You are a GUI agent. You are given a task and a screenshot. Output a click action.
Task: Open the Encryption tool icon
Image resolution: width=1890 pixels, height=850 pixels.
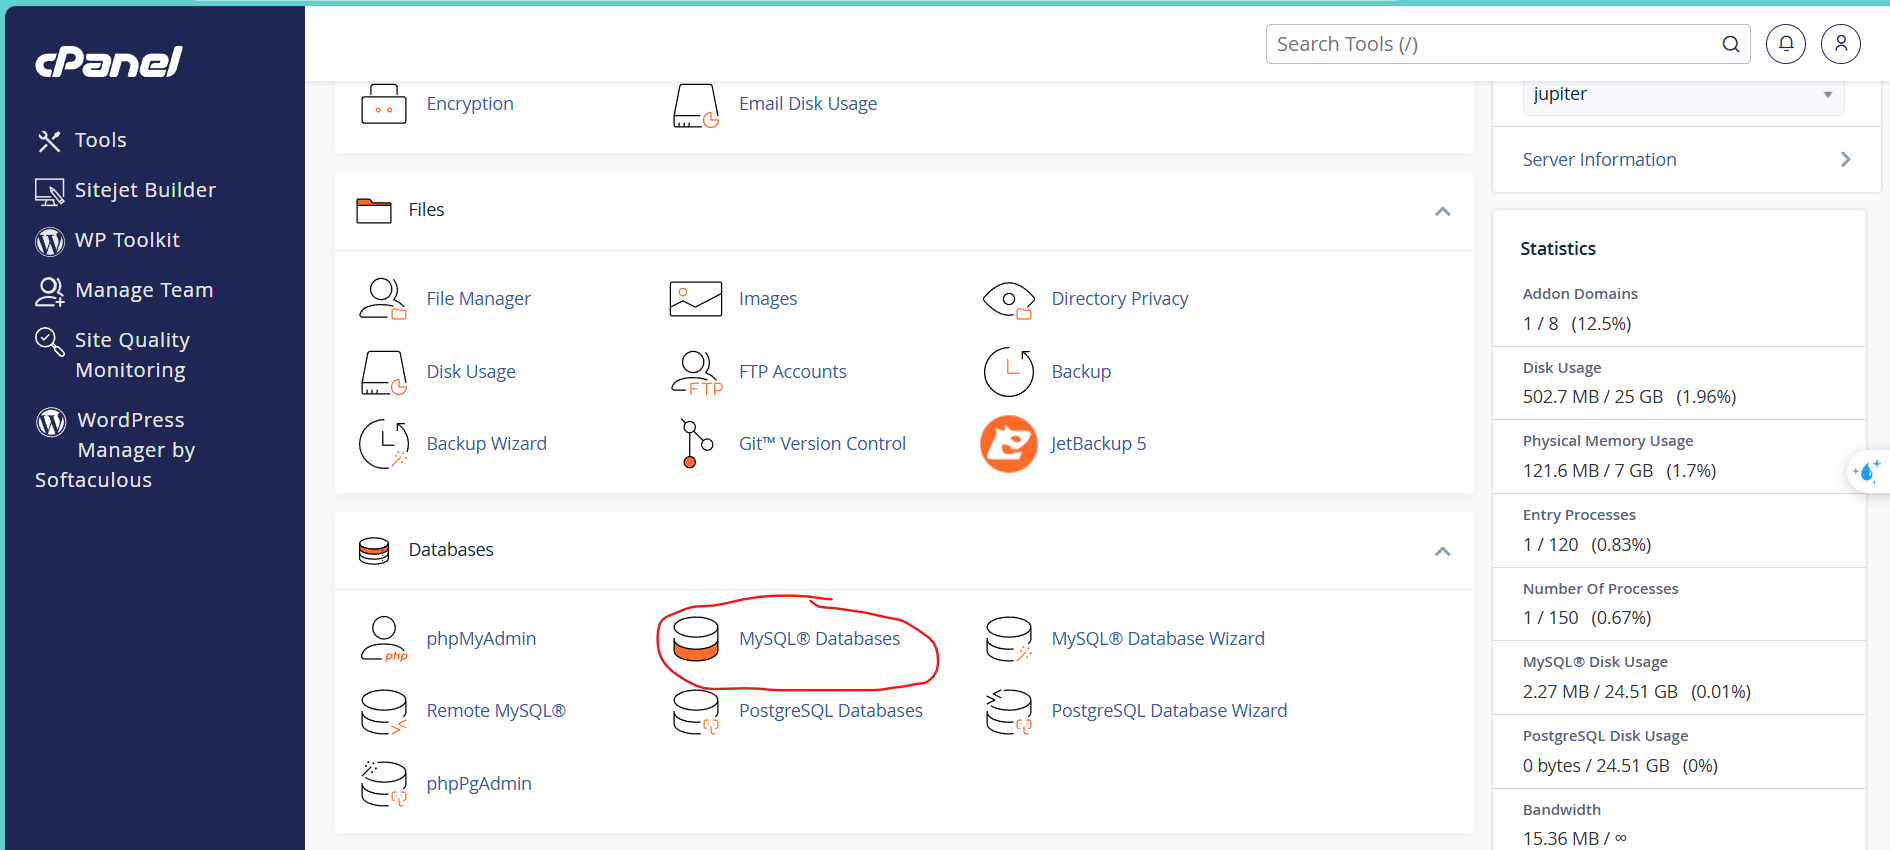[x=383, y=104]
